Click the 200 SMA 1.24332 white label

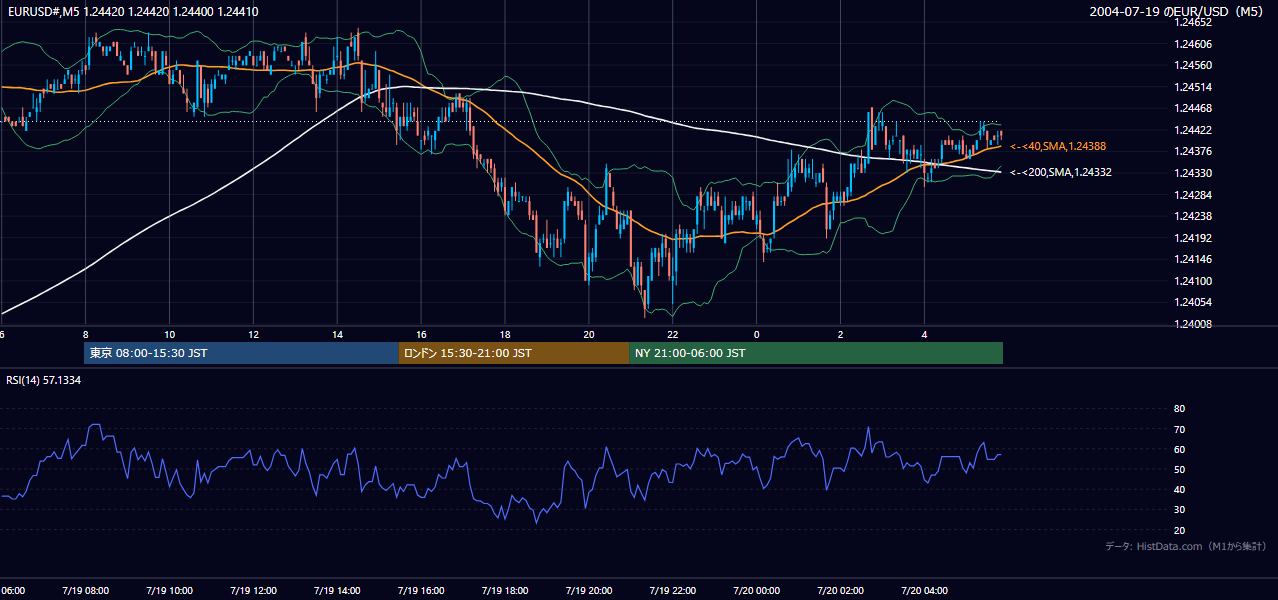pos(1061,173)
